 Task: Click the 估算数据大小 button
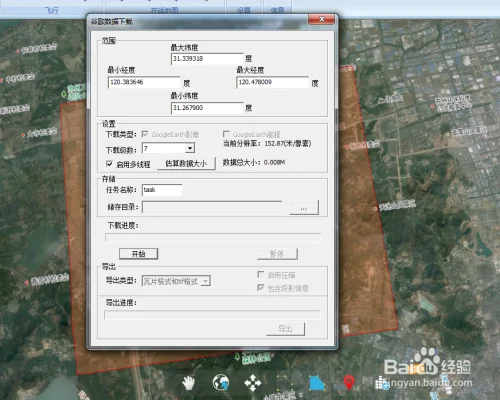point(186,163)
